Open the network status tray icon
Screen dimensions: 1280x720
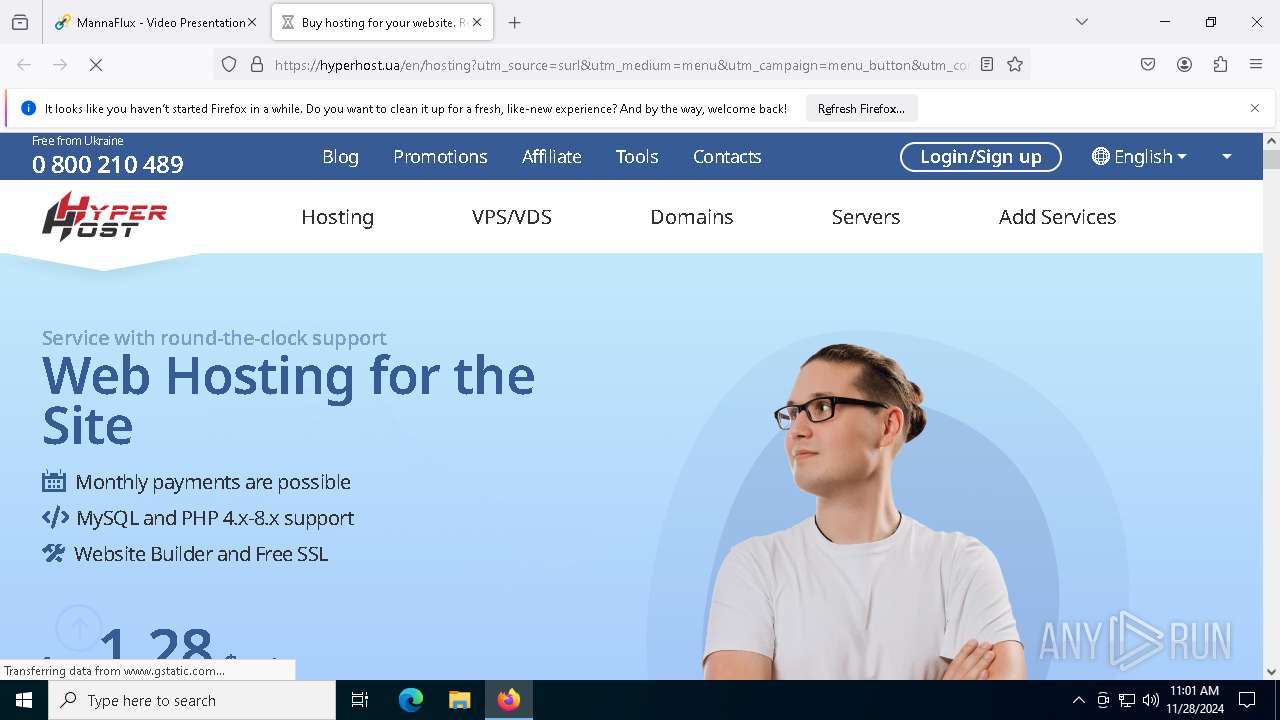pyautogui.click(x=1127, y=700)
